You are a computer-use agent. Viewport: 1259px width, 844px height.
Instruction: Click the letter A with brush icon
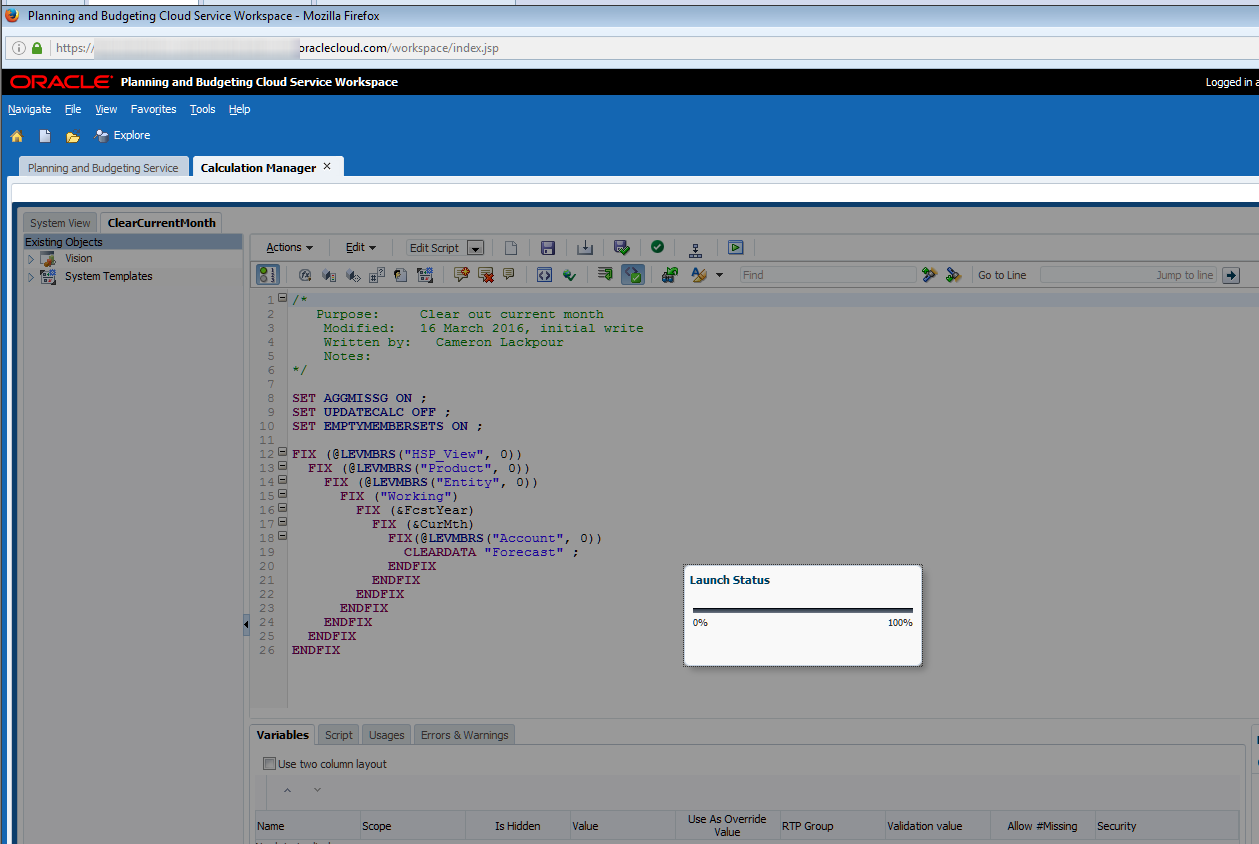699,274
